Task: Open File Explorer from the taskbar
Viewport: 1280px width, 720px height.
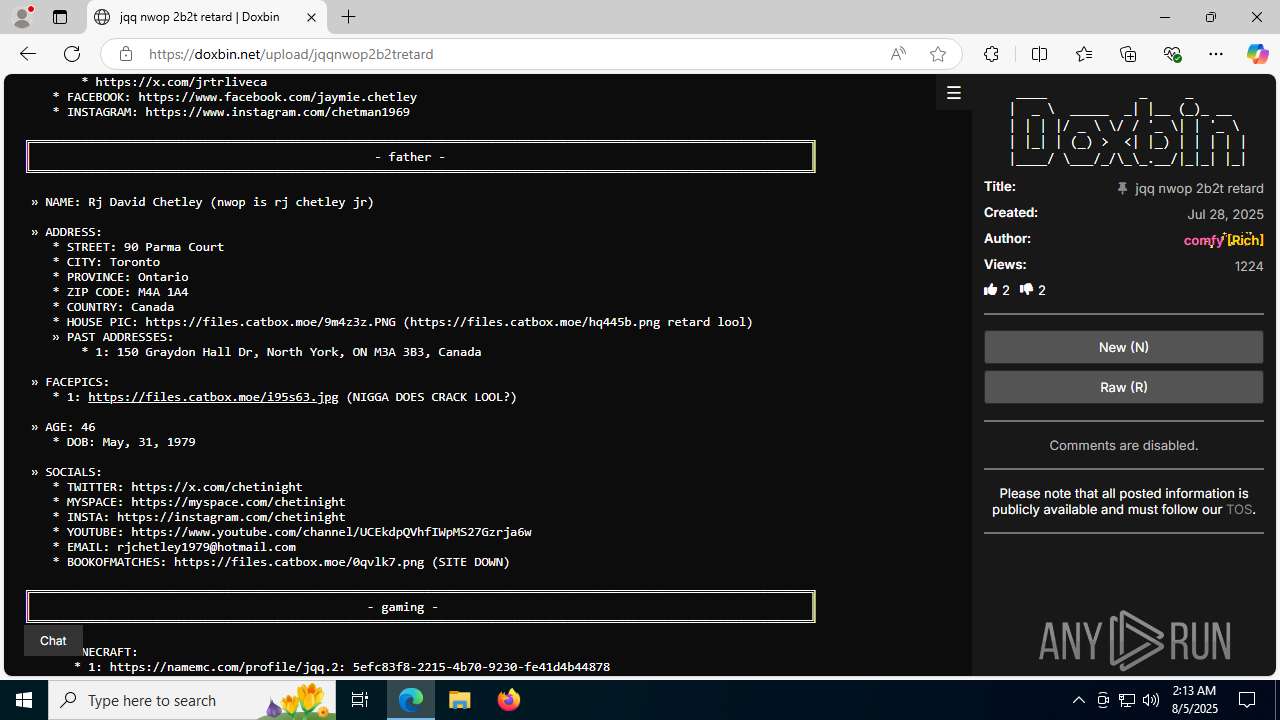Action: coord(460,700)
